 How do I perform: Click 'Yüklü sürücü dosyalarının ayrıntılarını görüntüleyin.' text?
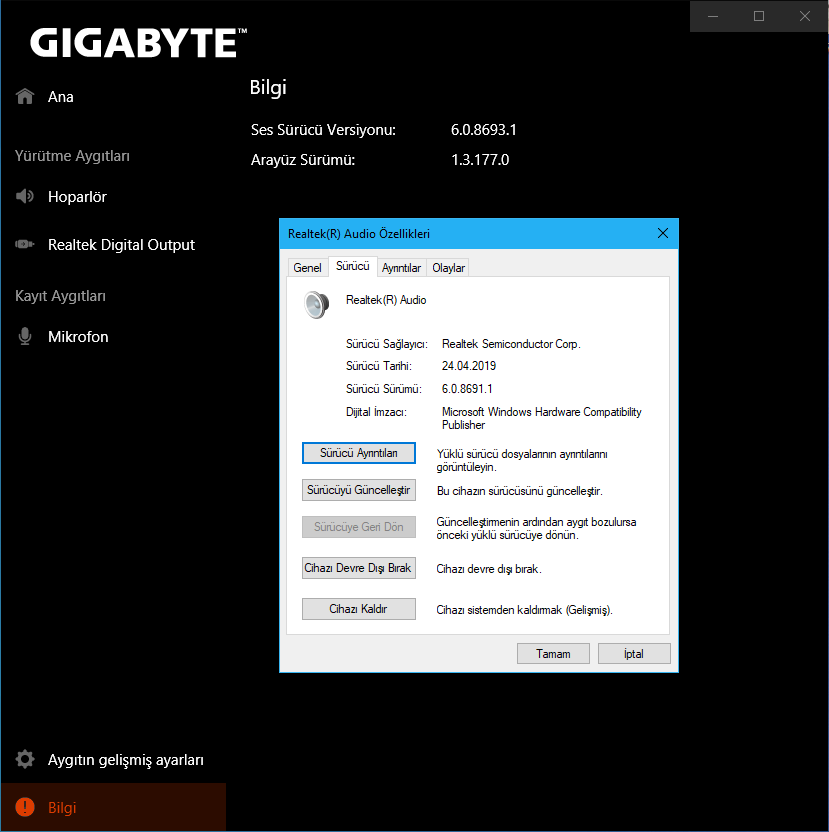[522, 461]
